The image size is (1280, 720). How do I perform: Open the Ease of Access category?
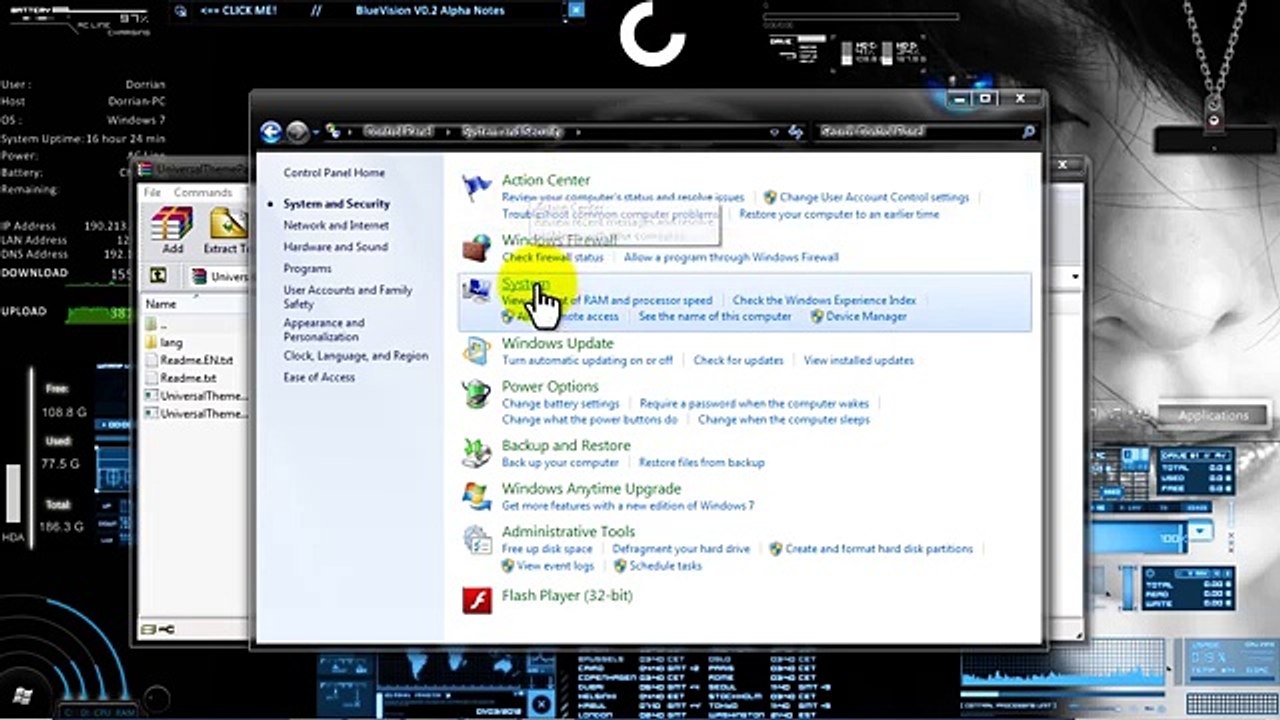pos(319,378)
